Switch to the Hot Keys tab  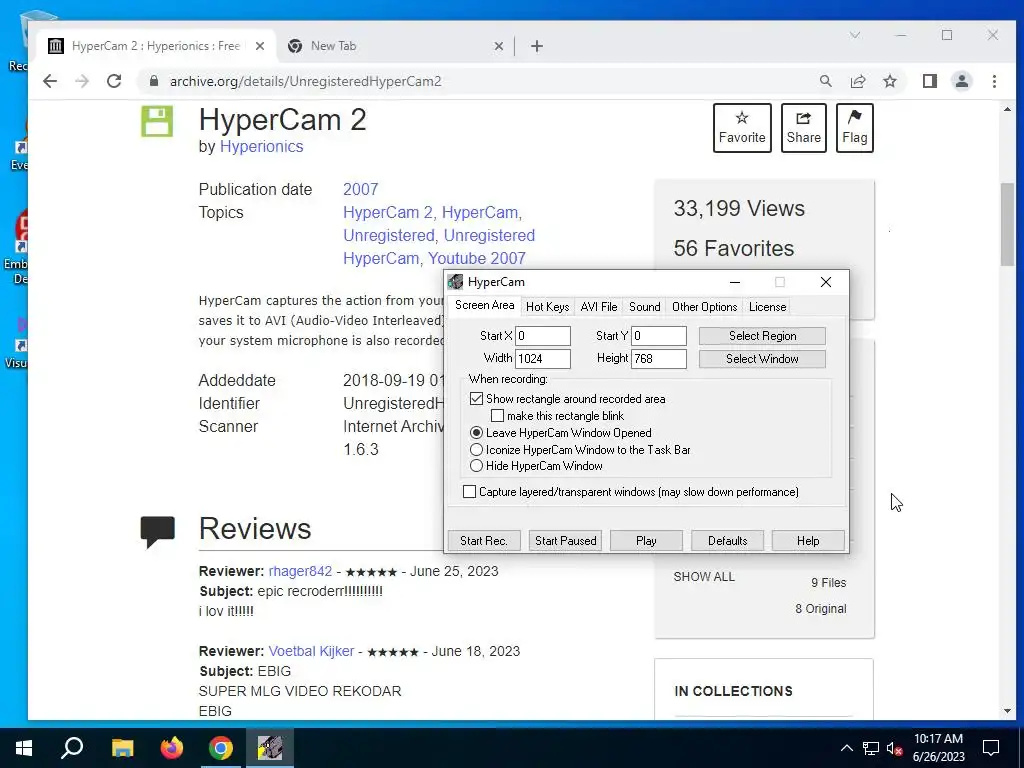coord(547,307)
